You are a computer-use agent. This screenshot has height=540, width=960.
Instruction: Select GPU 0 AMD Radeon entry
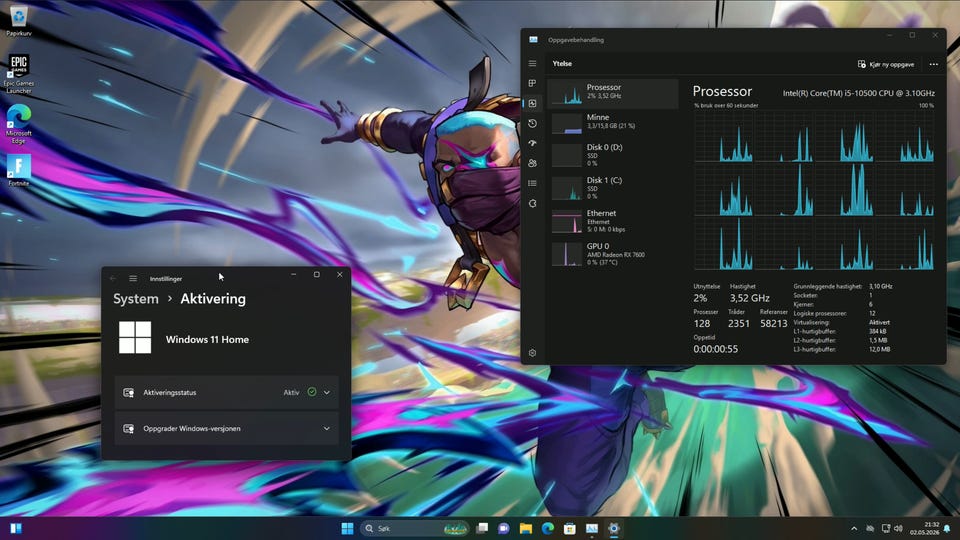613,254
